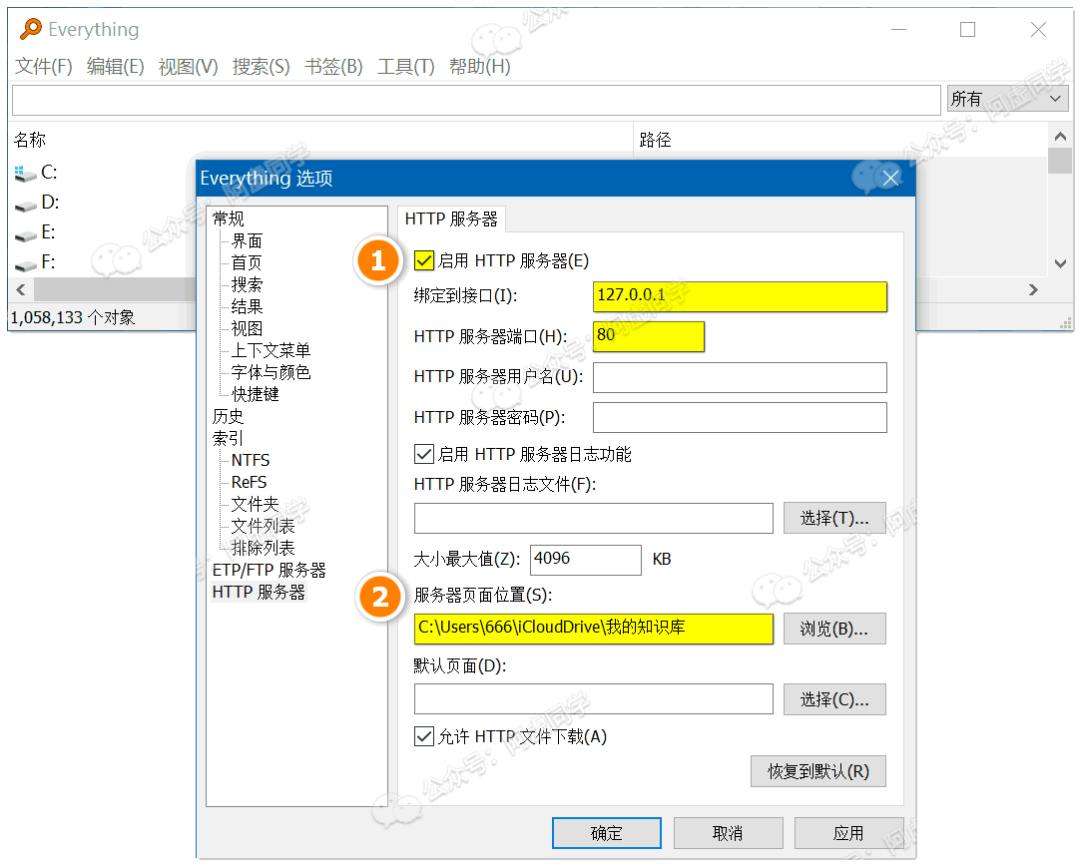Click the bind interface field 127.0.0.1

(x=740, y=296)
